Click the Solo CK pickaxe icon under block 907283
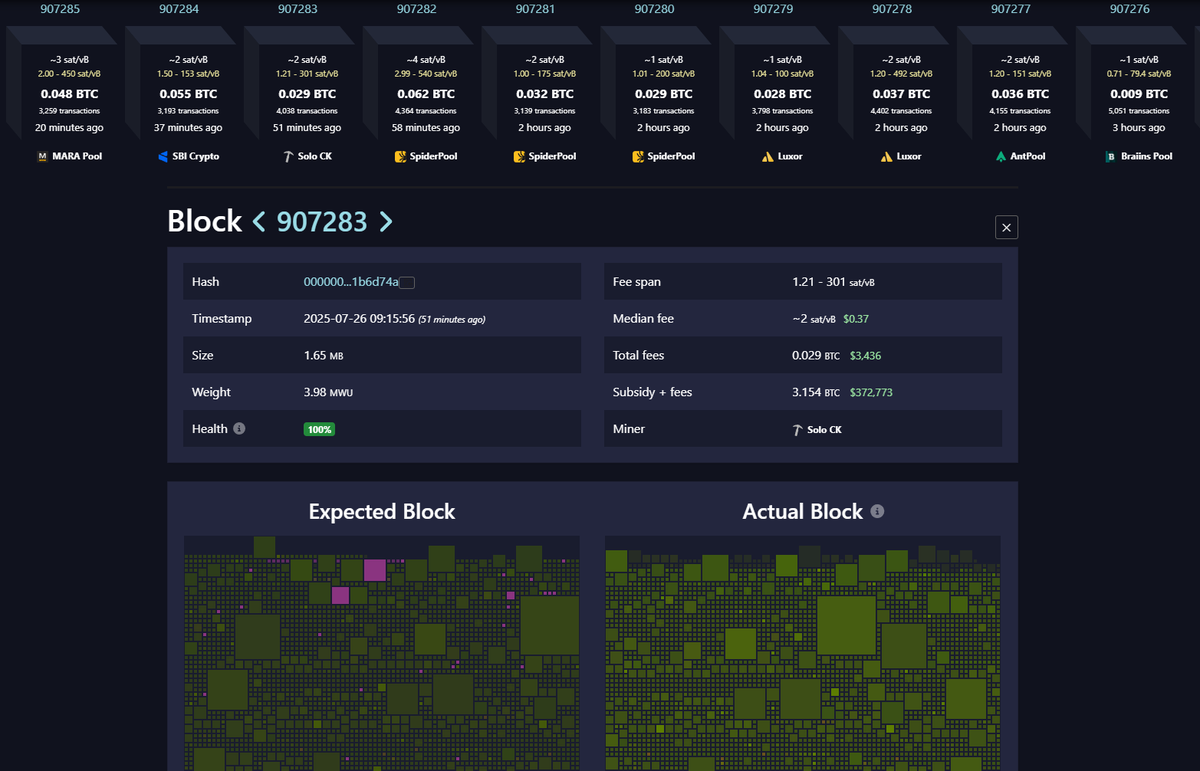The image size is (1200, 771). tap(288, 157)
